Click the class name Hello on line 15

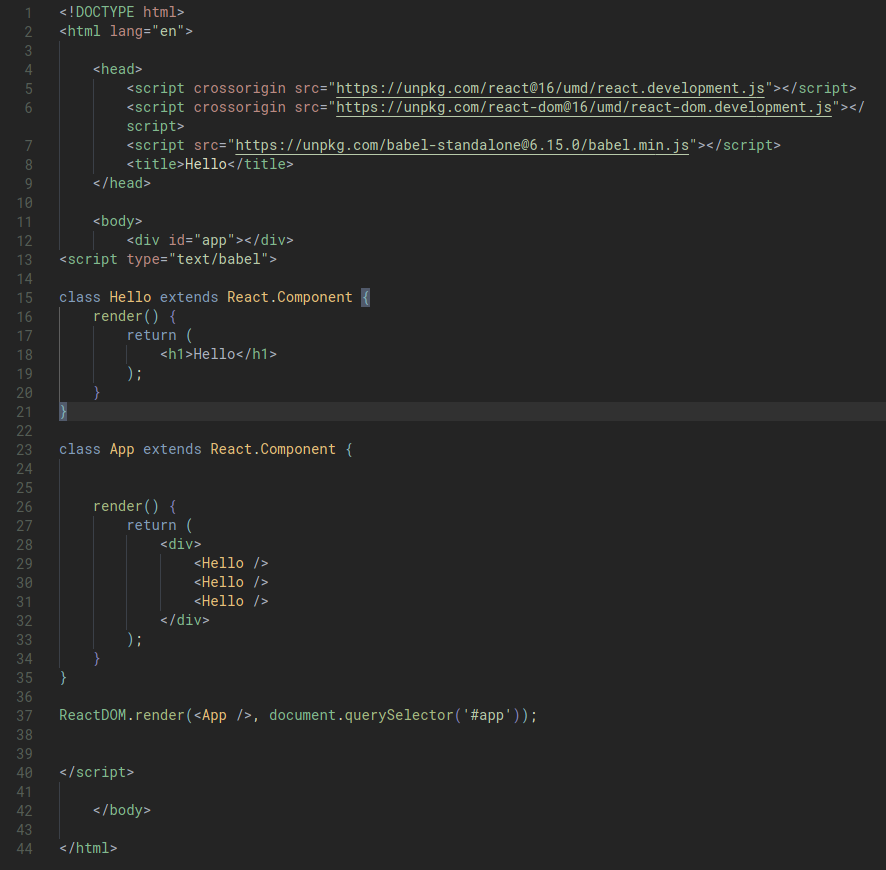pos(130,297)
